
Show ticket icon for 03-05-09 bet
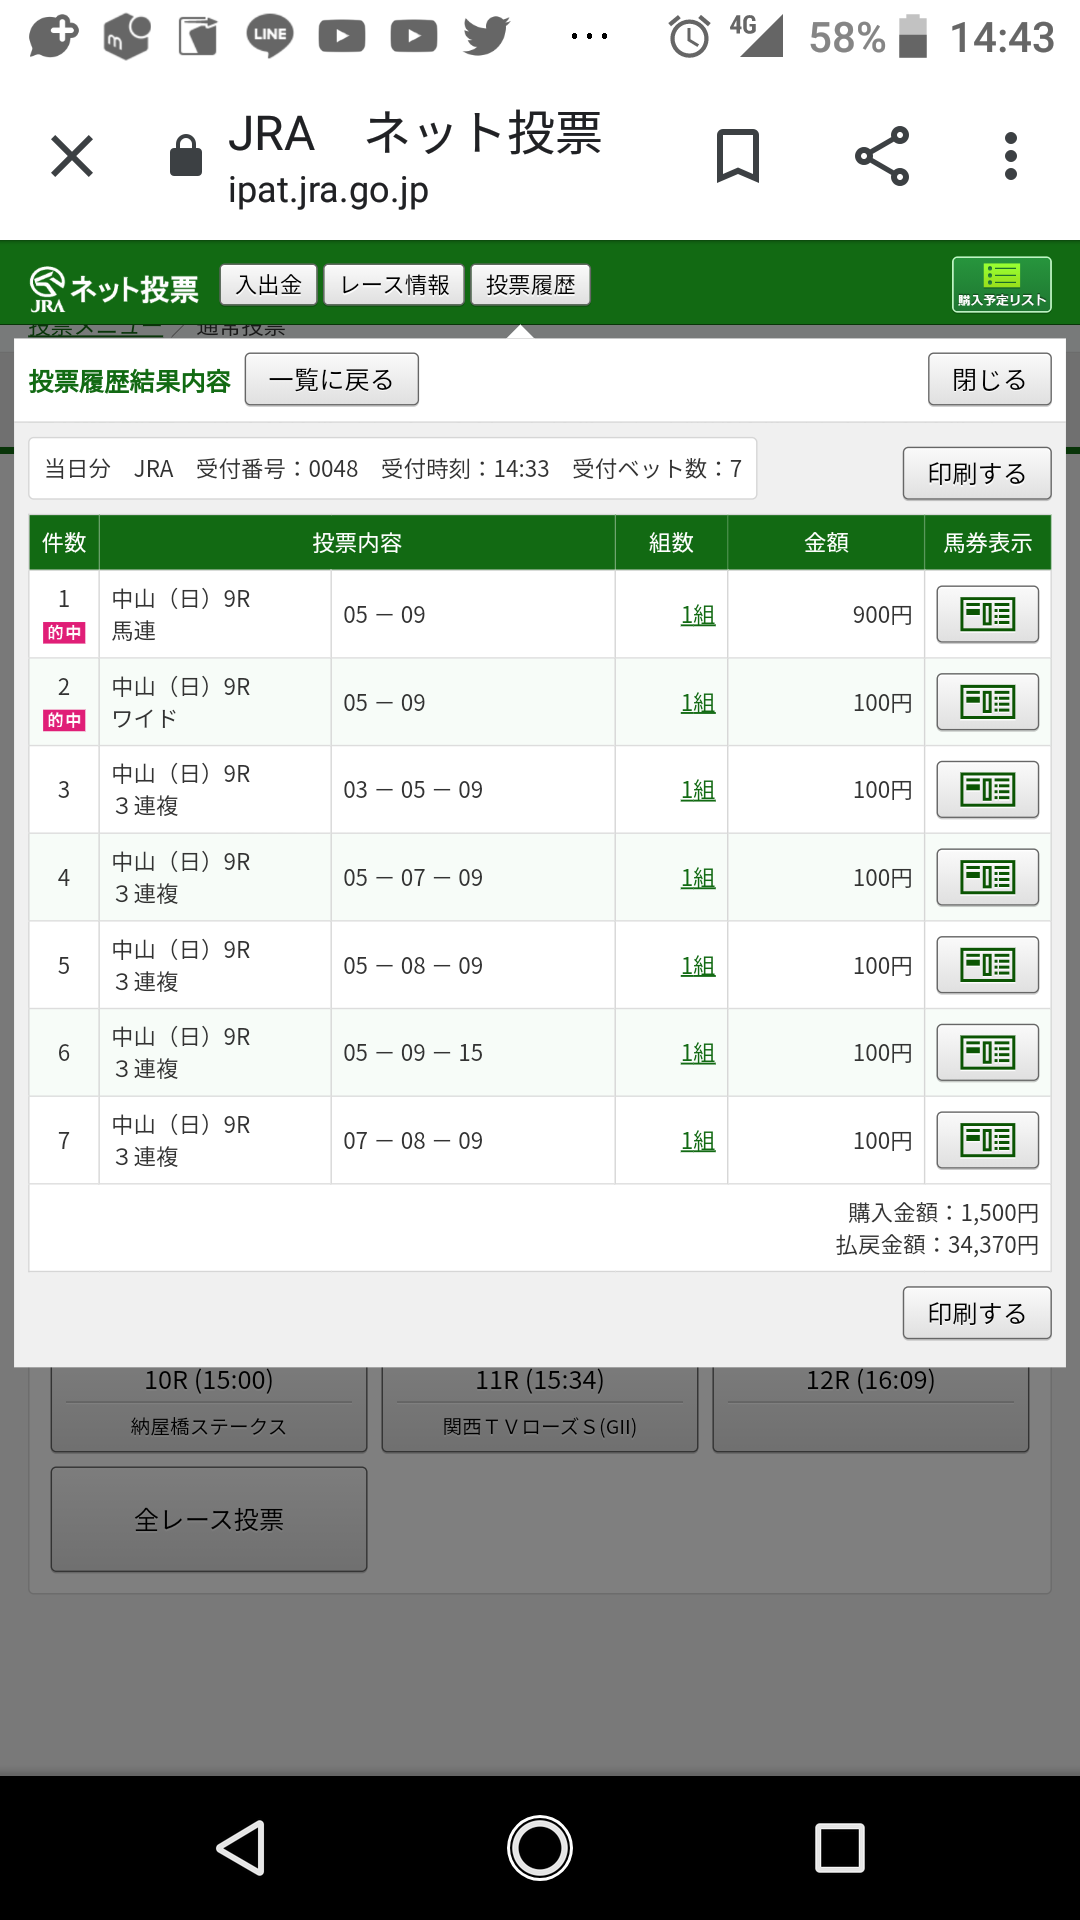coord(987,789)
